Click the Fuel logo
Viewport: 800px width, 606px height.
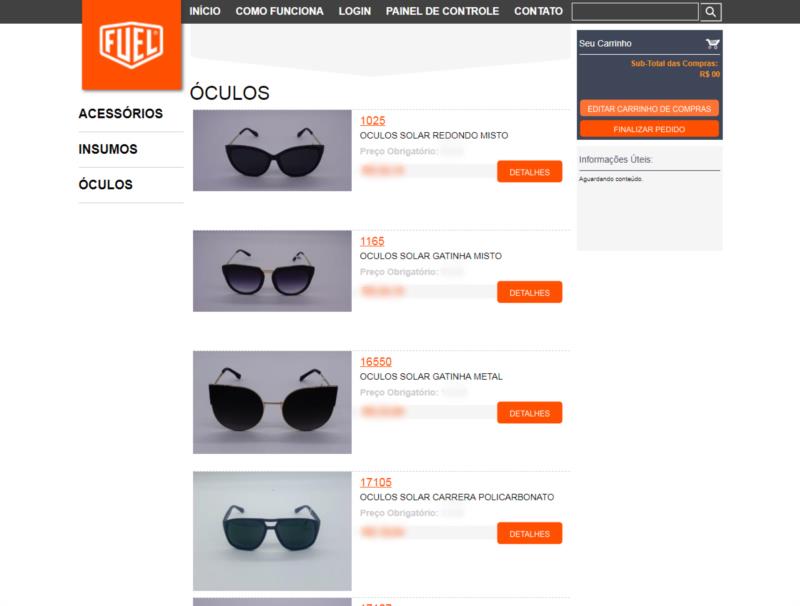click(132, 44)
